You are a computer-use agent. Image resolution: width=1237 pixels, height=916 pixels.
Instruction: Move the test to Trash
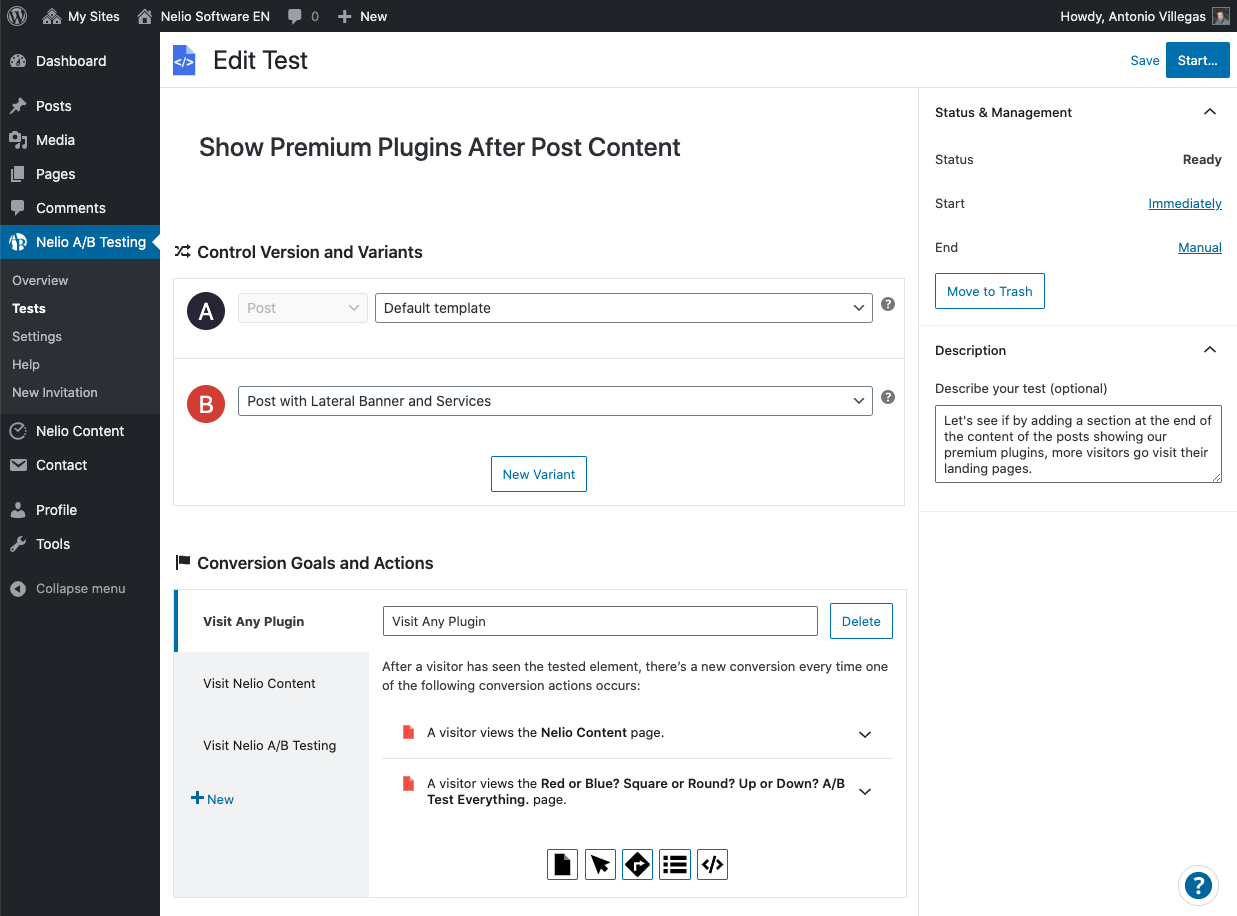point(990,291)
